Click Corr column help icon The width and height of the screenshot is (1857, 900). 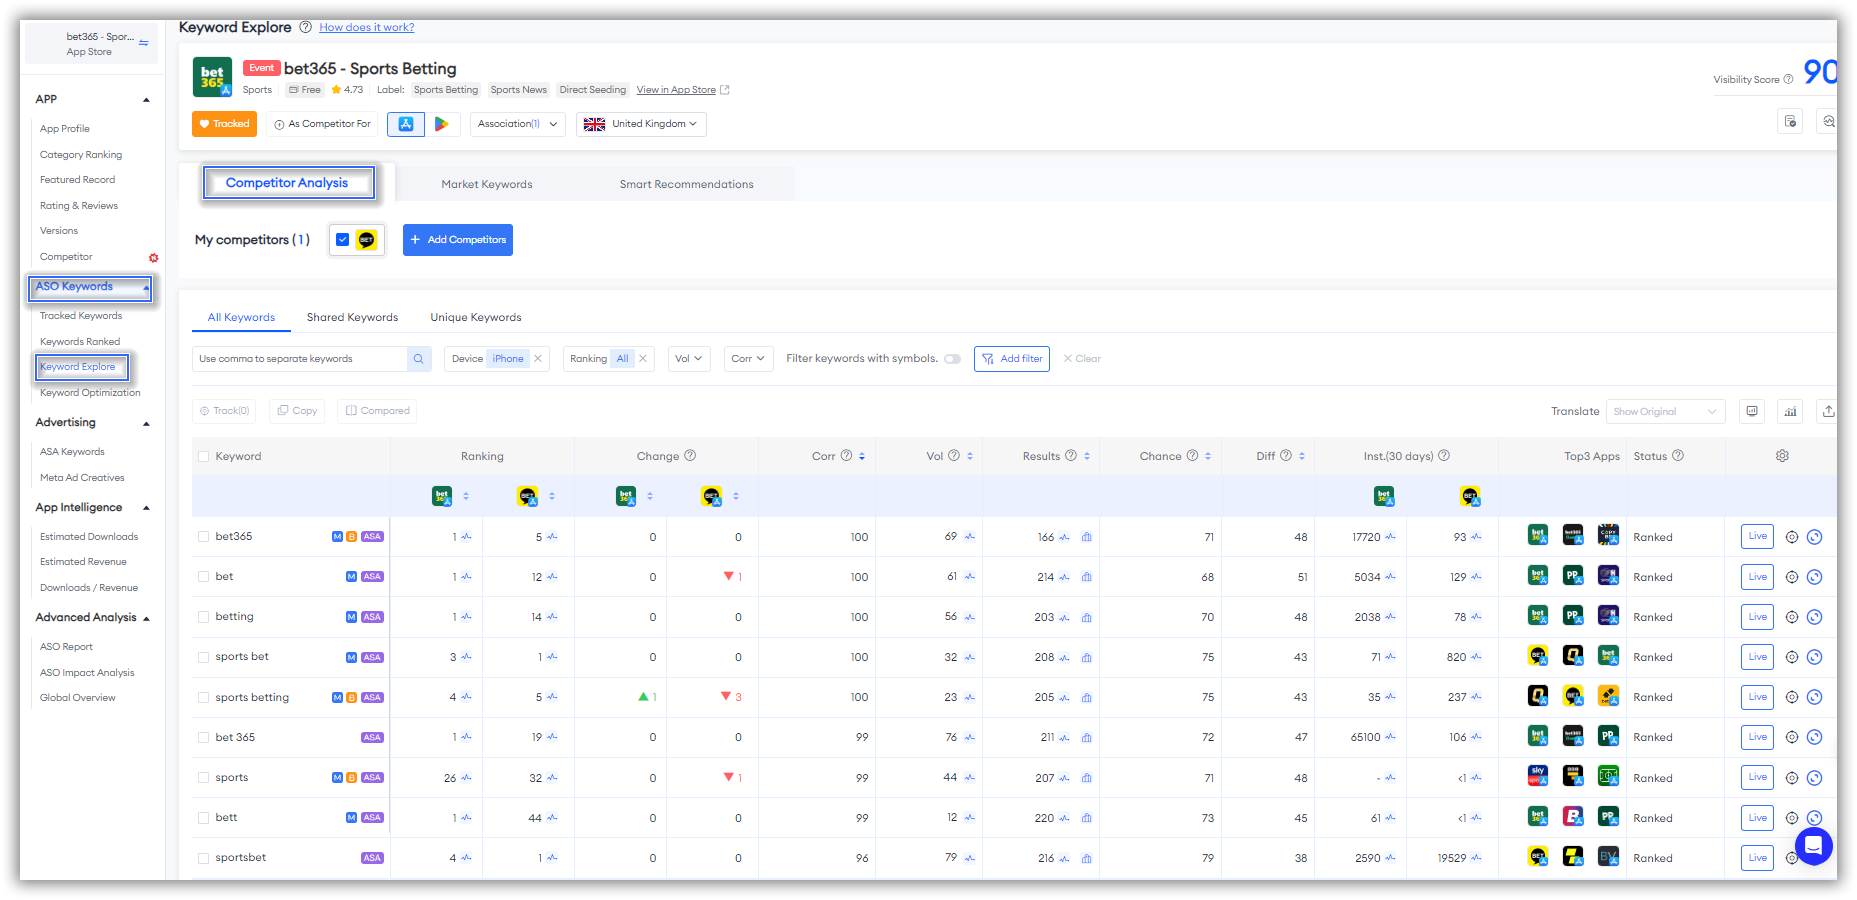pyautogui.click(x=846, y=456)
